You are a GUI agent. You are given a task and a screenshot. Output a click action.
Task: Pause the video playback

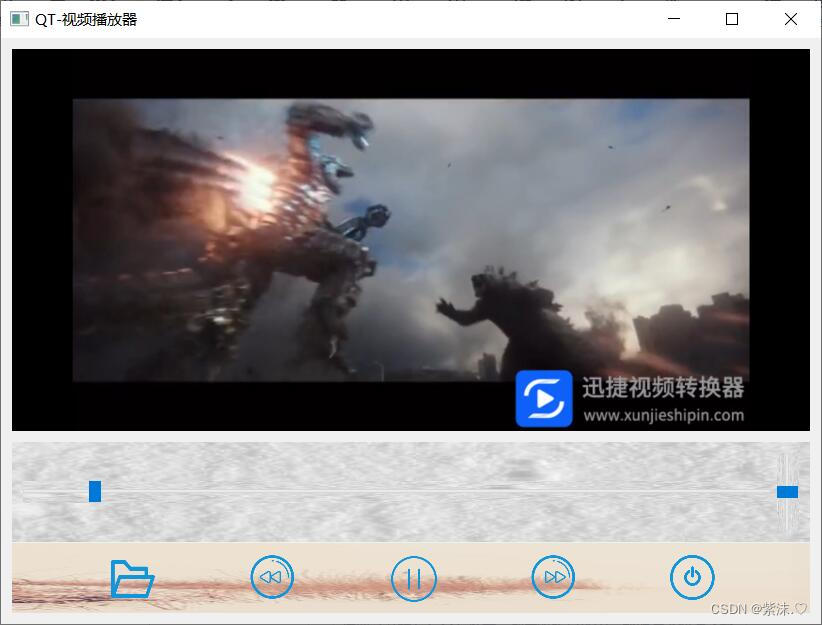[413, 578]
